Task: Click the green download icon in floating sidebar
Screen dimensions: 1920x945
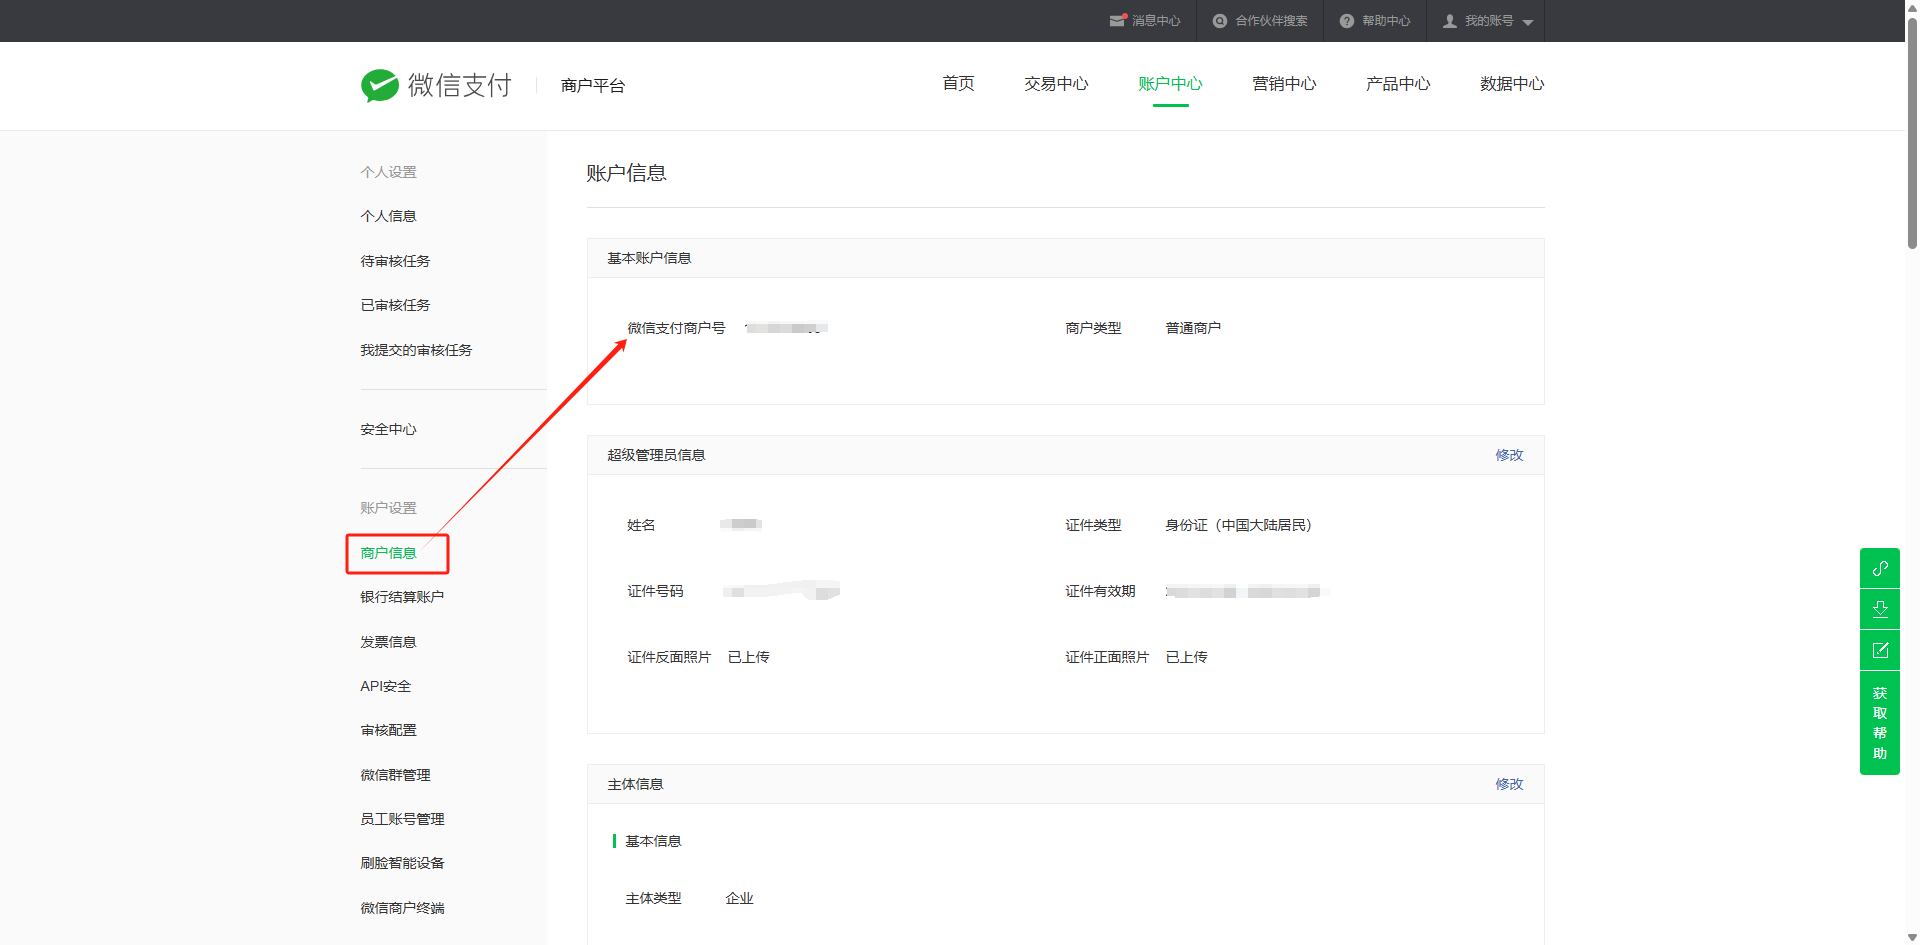Action: coord(1879,609)
